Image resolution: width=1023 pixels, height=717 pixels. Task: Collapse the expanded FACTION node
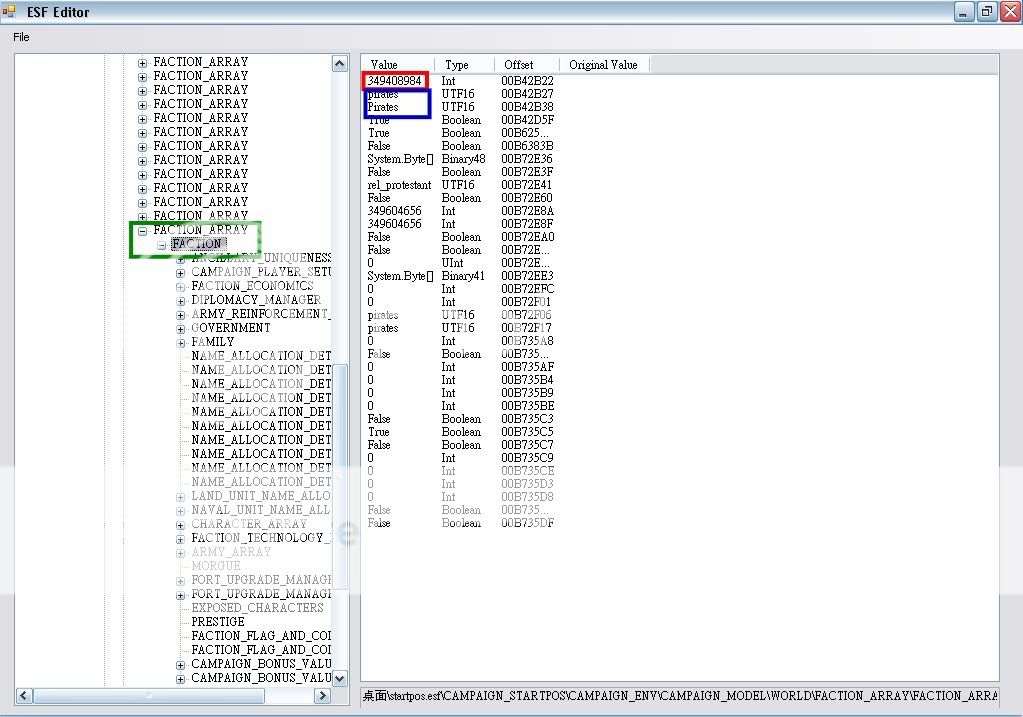click(162, 244)
